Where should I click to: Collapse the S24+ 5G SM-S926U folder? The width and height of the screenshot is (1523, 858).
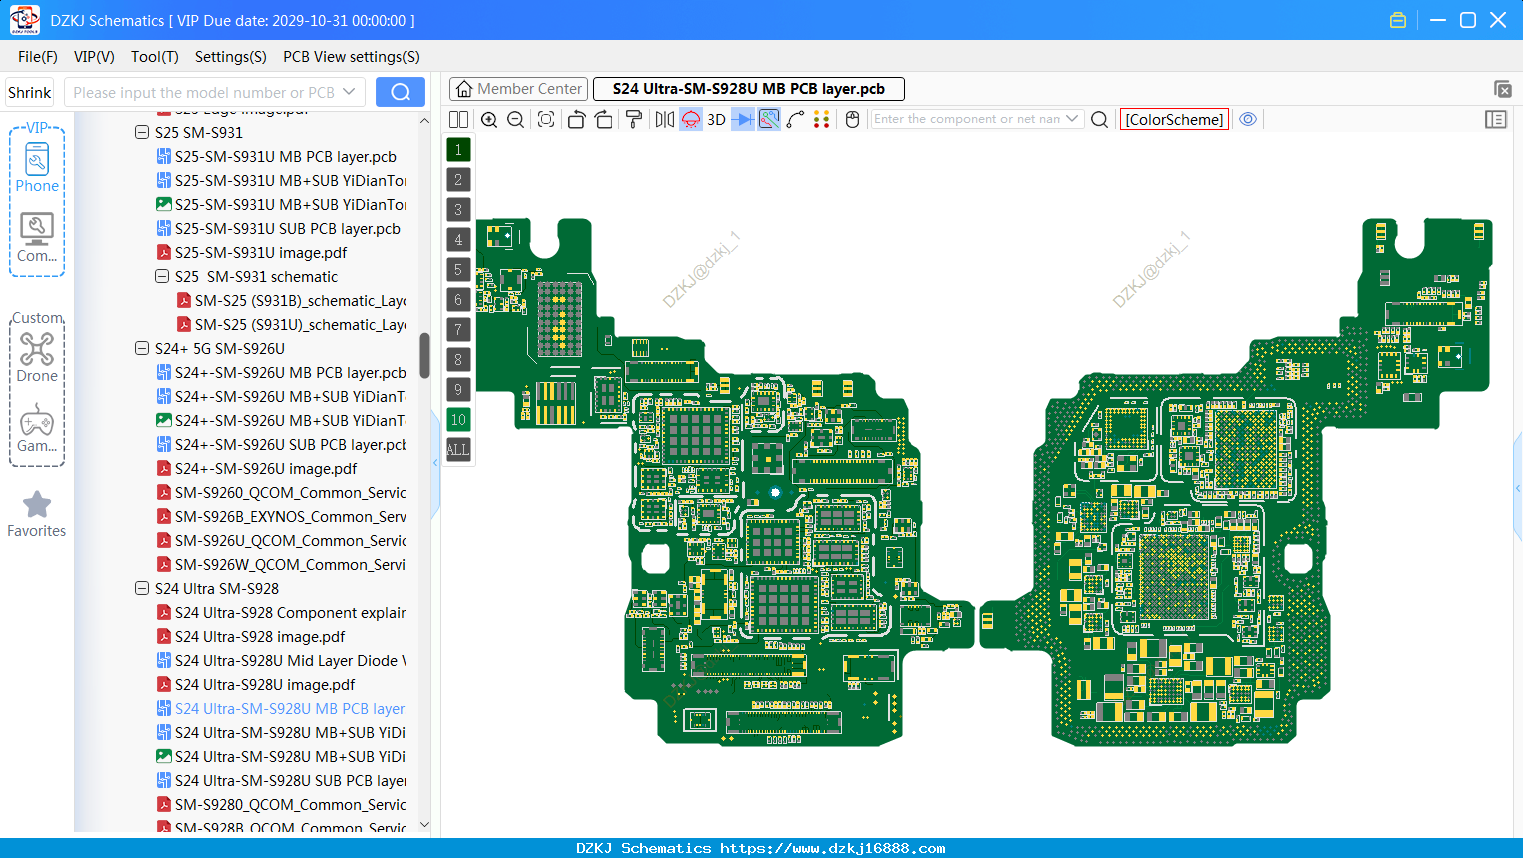(x=142, y=348)
